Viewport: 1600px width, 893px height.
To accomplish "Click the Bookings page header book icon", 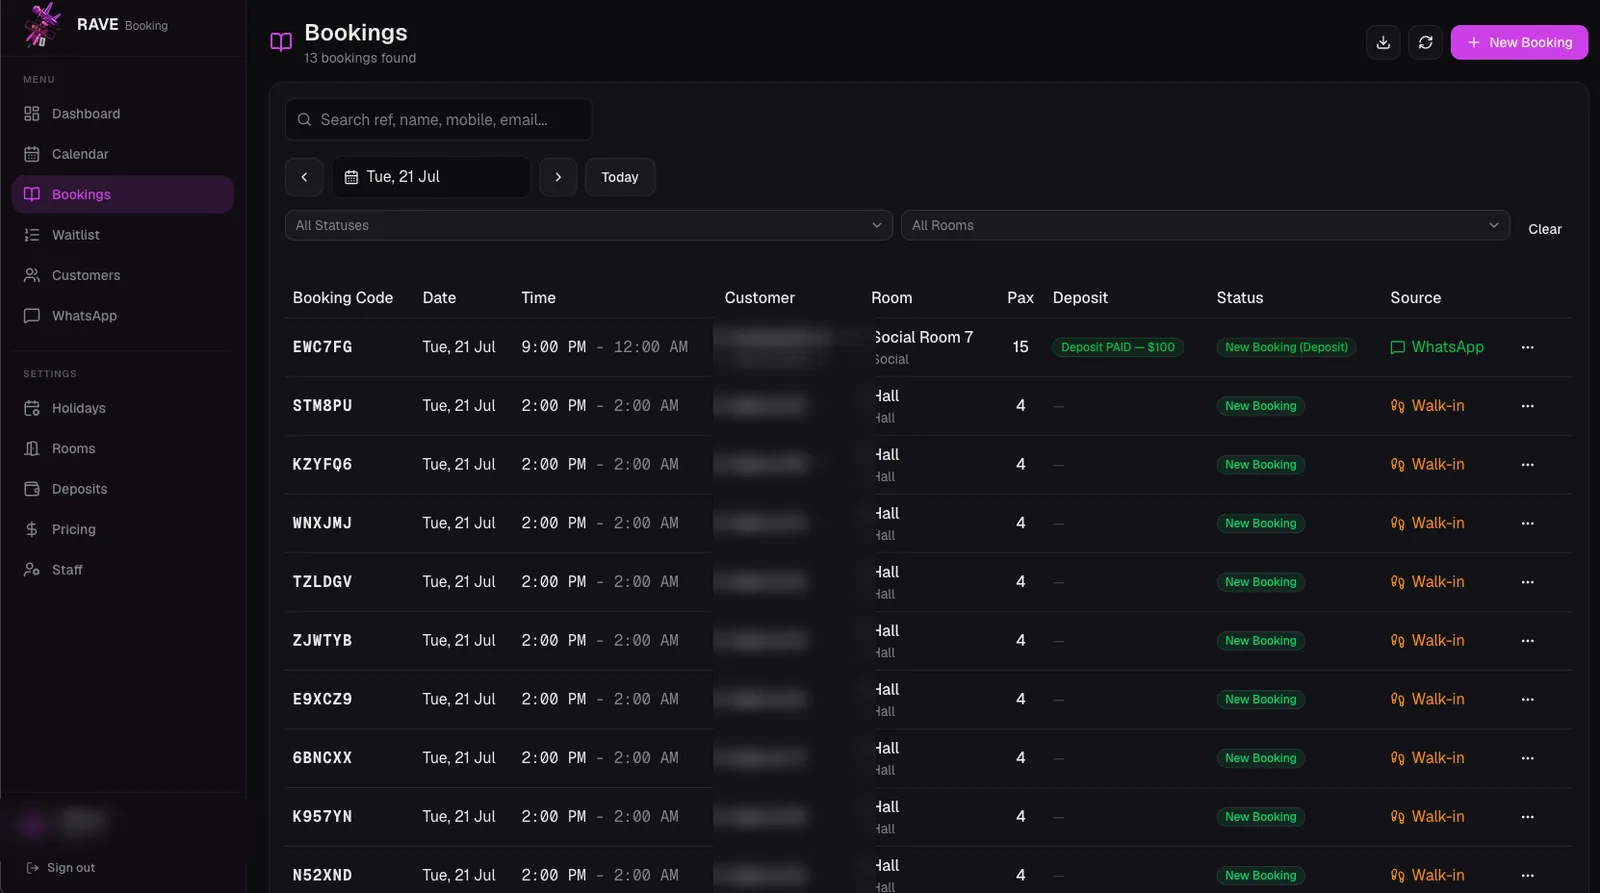I will coord(281,42).
